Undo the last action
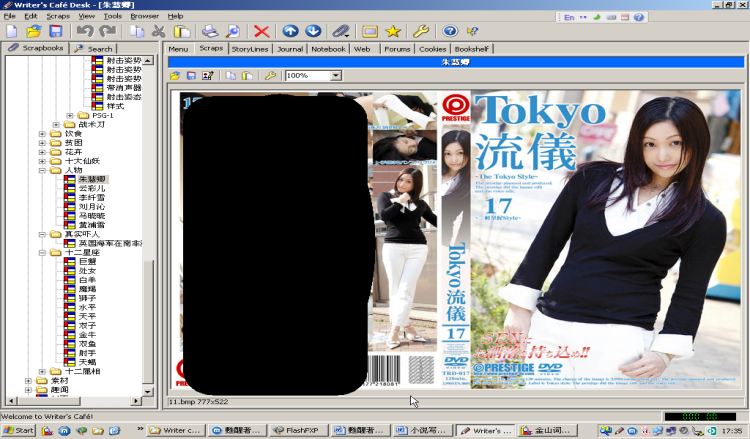The width and height of the screenshot is (750, 439). (x=85, y=32)
